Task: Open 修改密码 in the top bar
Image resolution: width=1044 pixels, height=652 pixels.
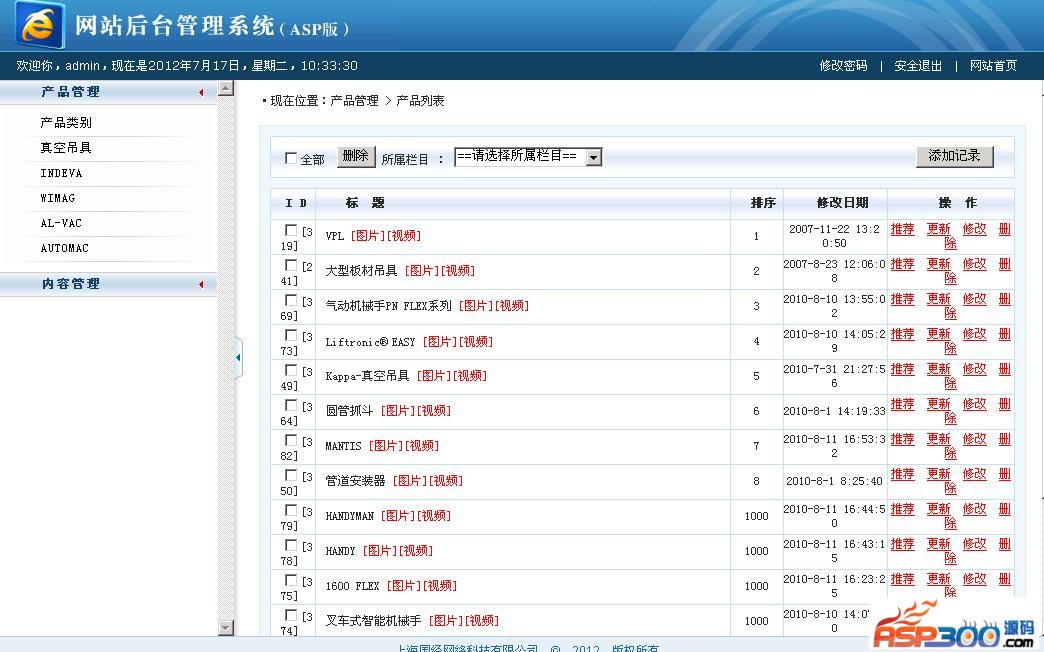Action: [844, 65]
